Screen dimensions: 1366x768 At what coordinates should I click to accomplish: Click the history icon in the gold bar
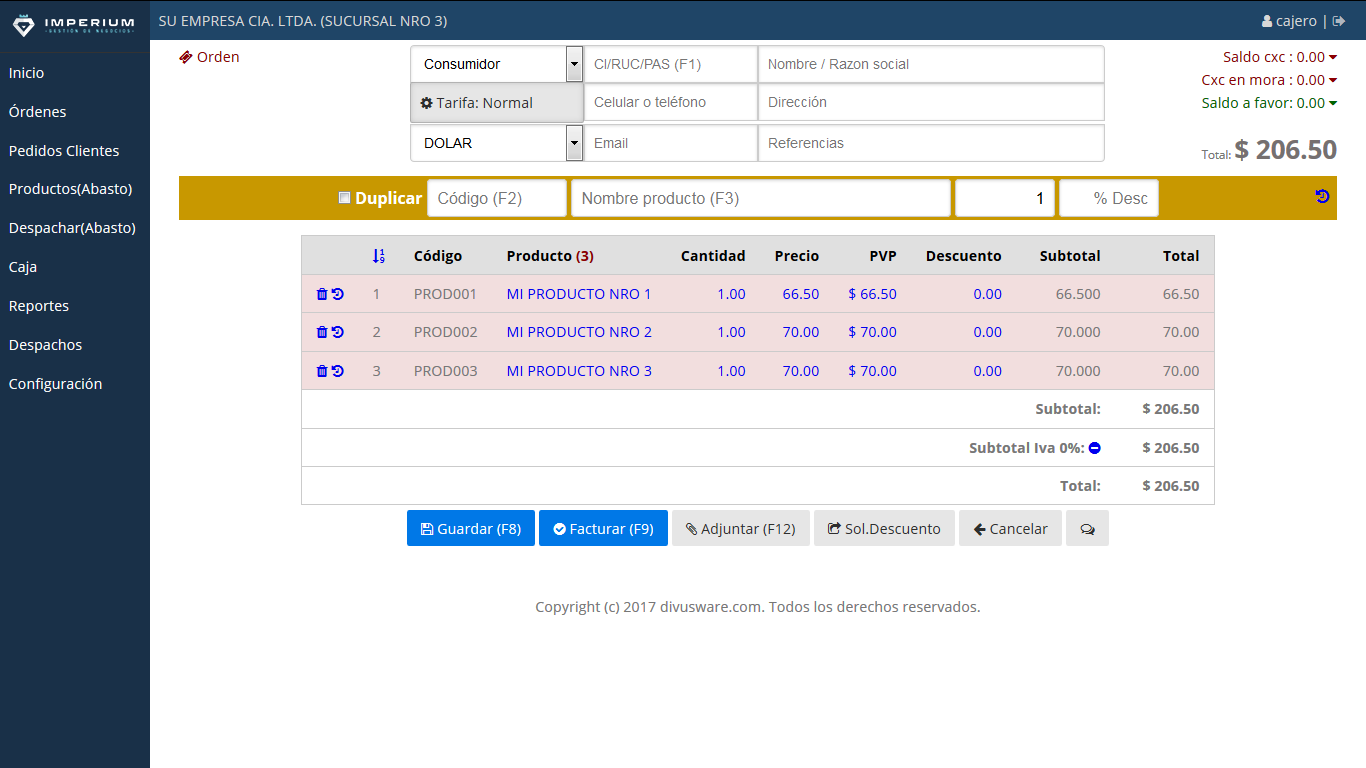click(x=1322, y=197)
